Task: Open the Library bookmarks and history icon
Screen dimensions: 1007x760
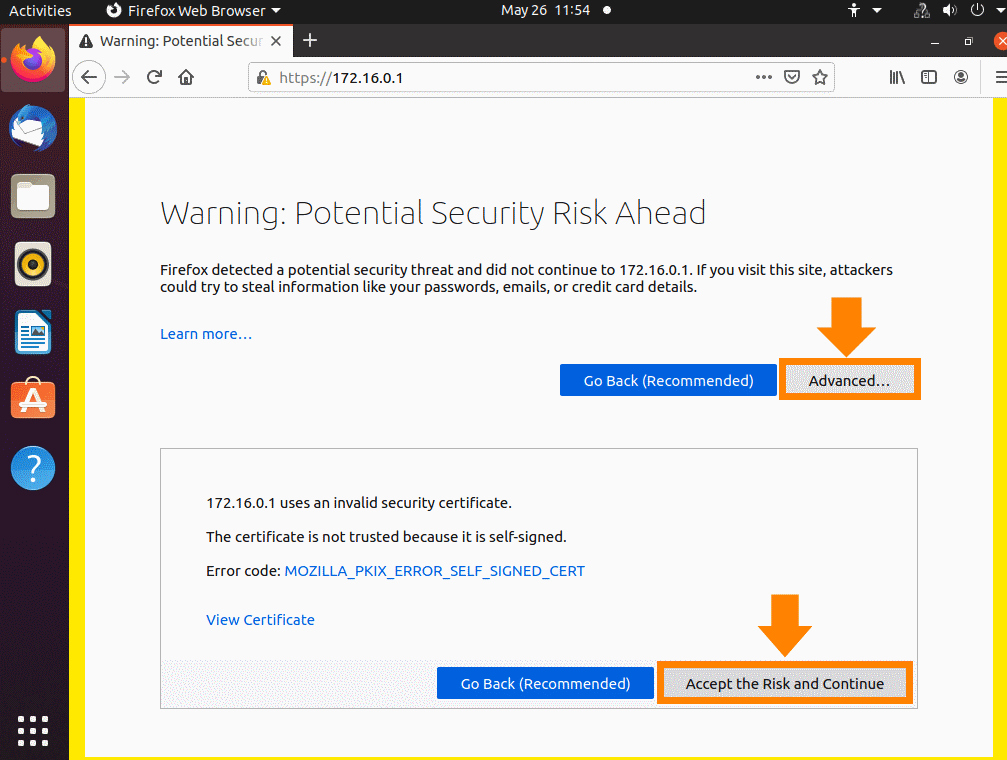Action: click(897, 77)
